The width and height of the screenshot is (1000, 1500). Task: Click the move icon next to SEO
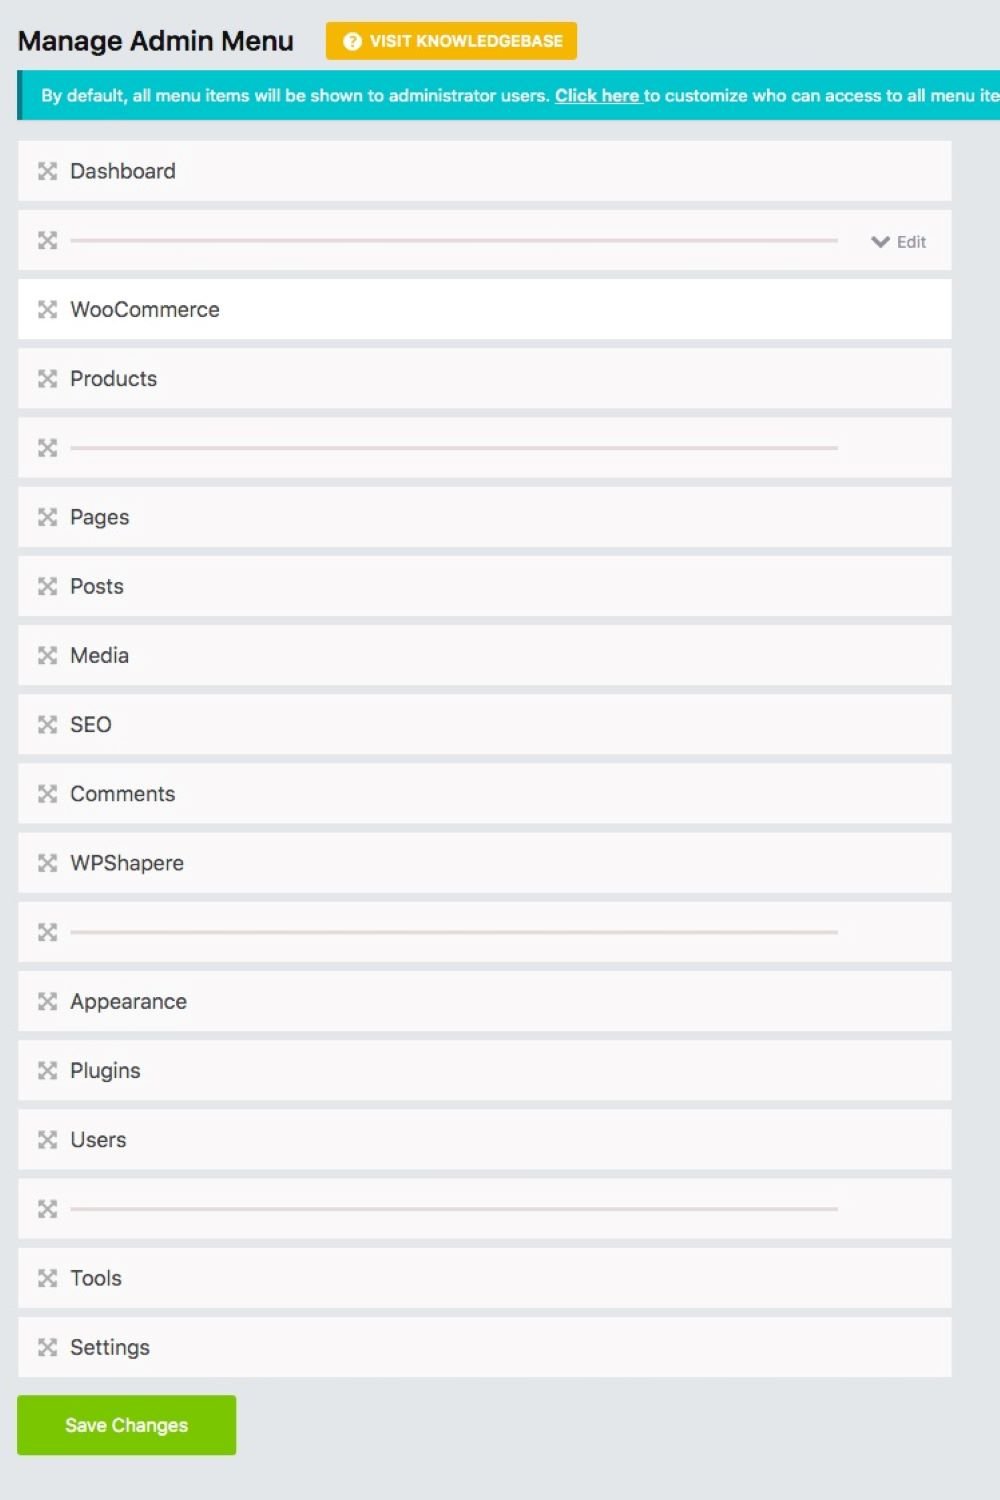coord(47,725)
